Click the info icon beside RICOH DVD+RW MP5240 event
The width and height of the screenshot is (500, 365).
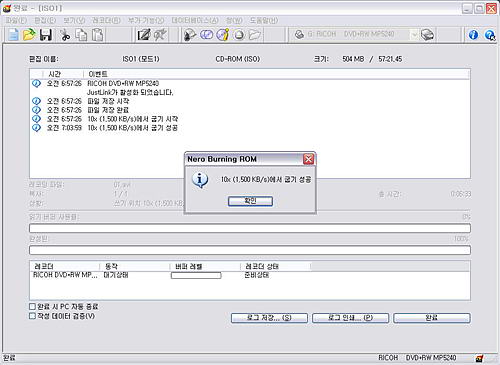coord(36,83)
